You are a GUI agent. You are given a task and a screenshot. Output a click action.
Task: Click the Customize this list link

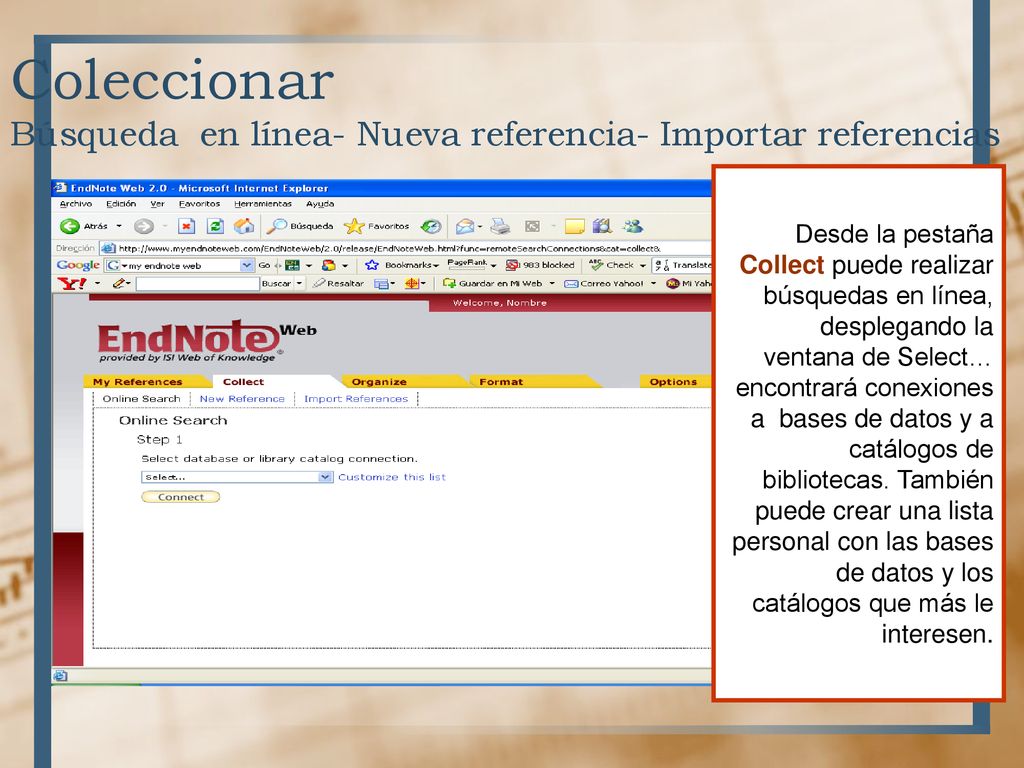point(392,477)
